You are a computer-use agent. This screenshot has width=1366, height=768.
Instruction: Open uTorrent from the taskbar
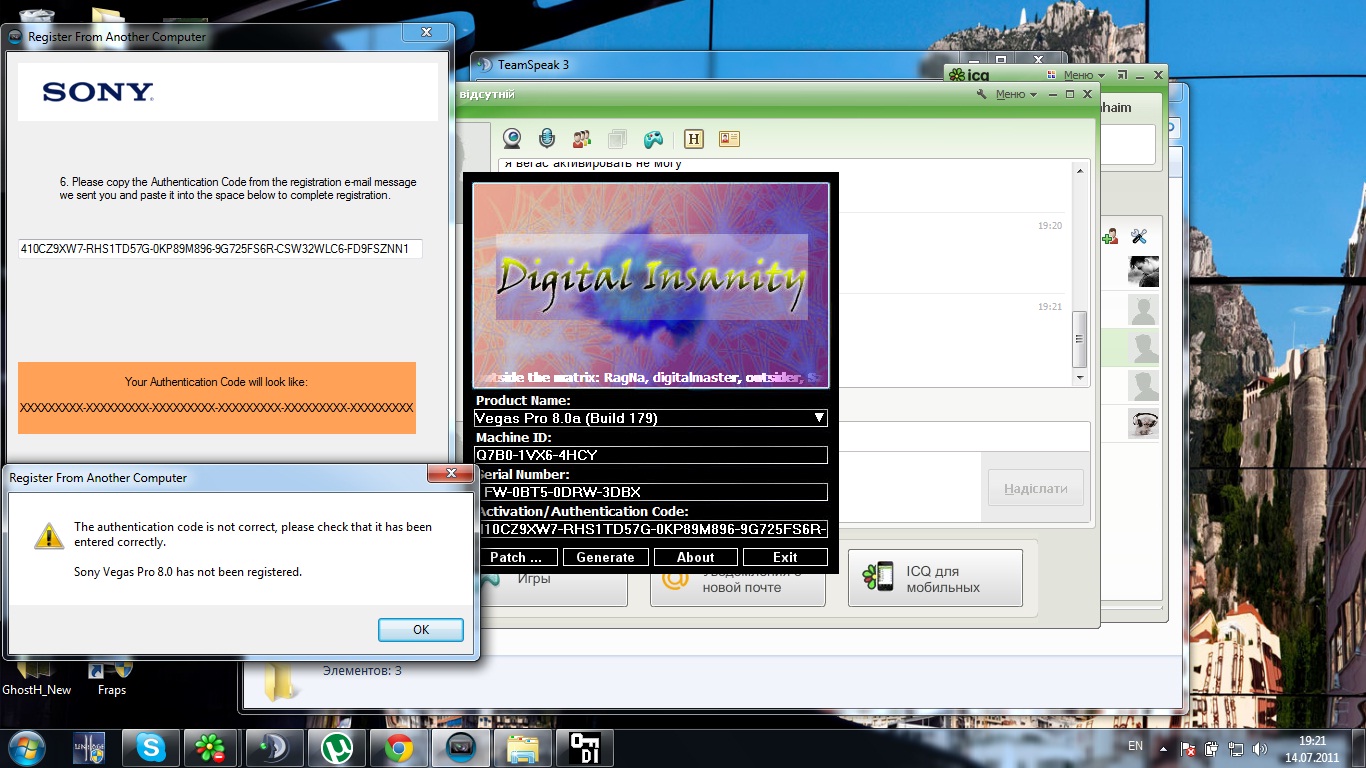[x=335, y=748]
